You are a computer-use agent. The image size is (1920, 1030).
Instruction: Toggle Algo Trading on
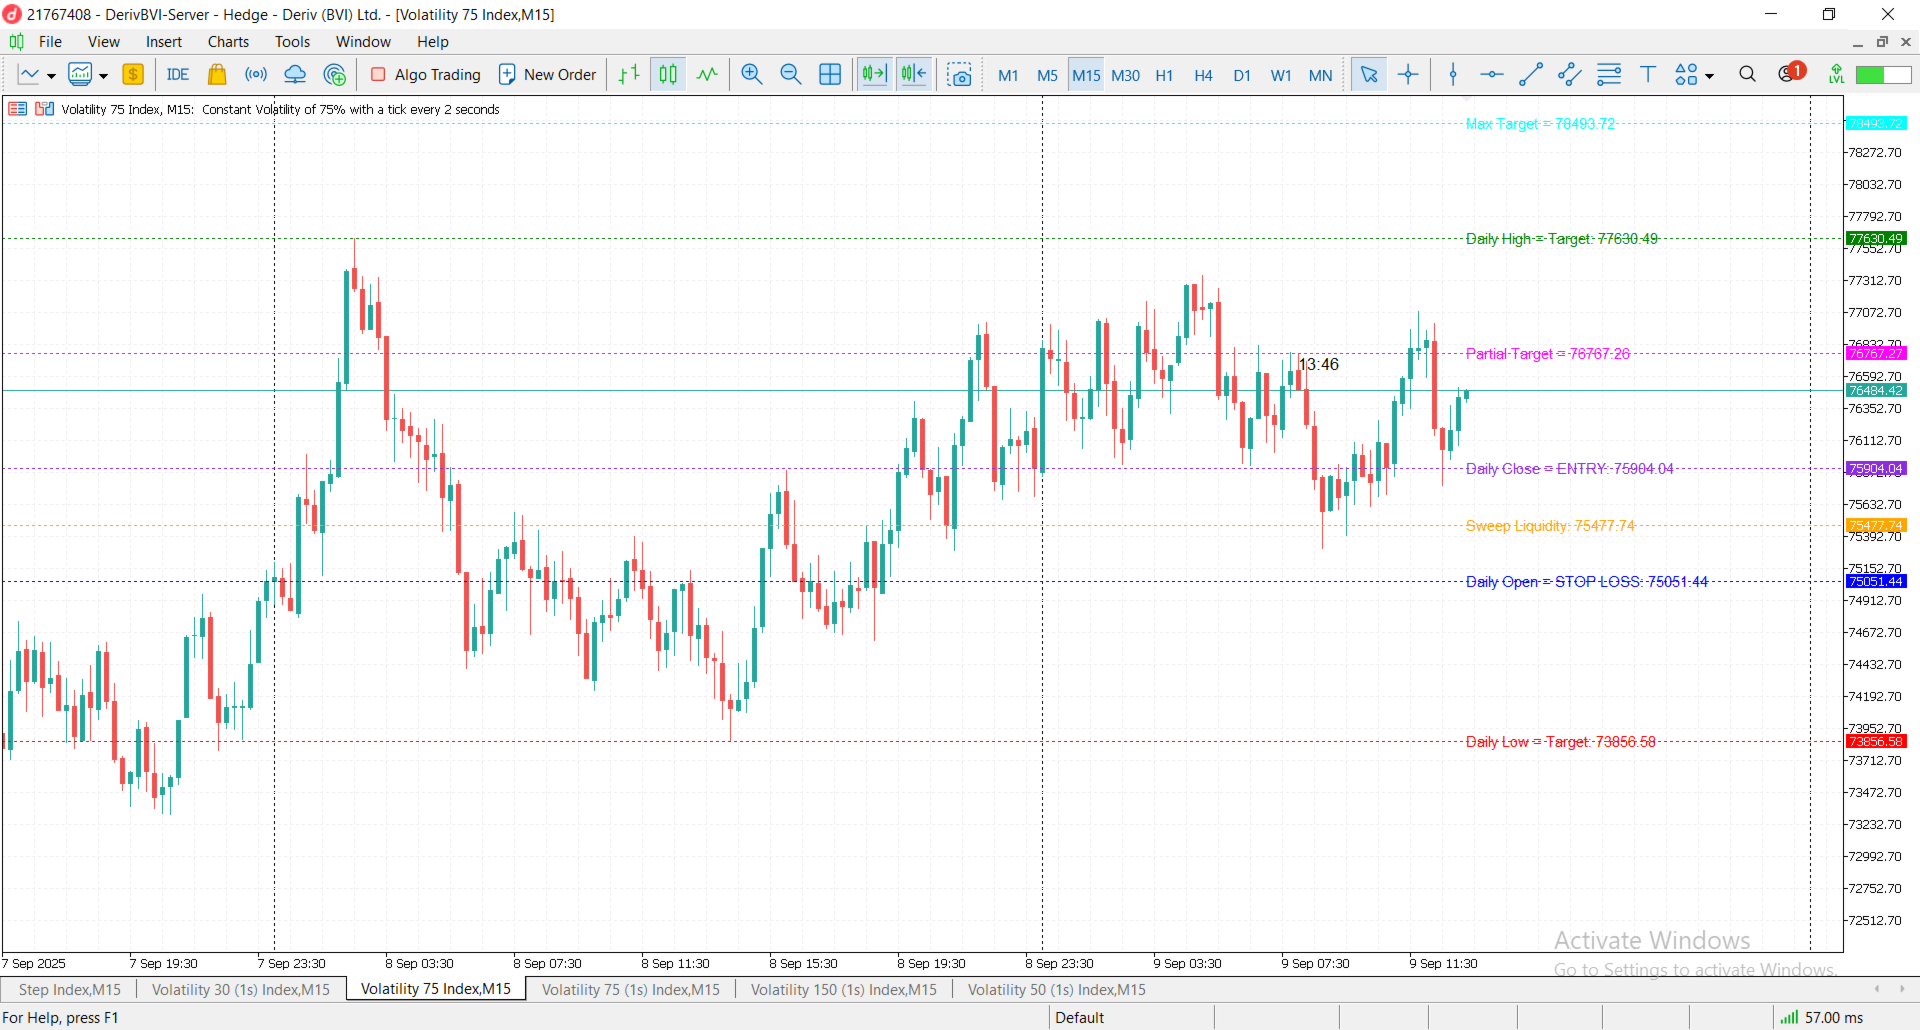(x=426, y=75)
